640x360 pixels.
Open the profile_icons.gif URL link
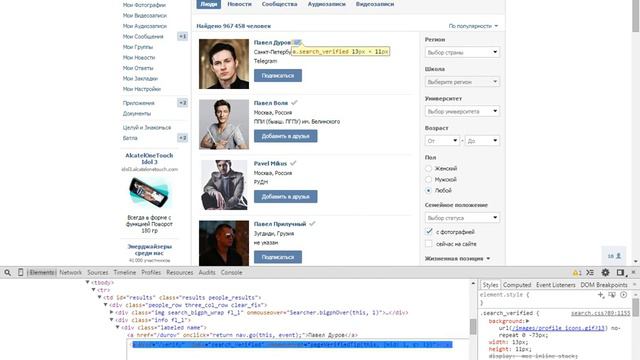coord(558,328)
